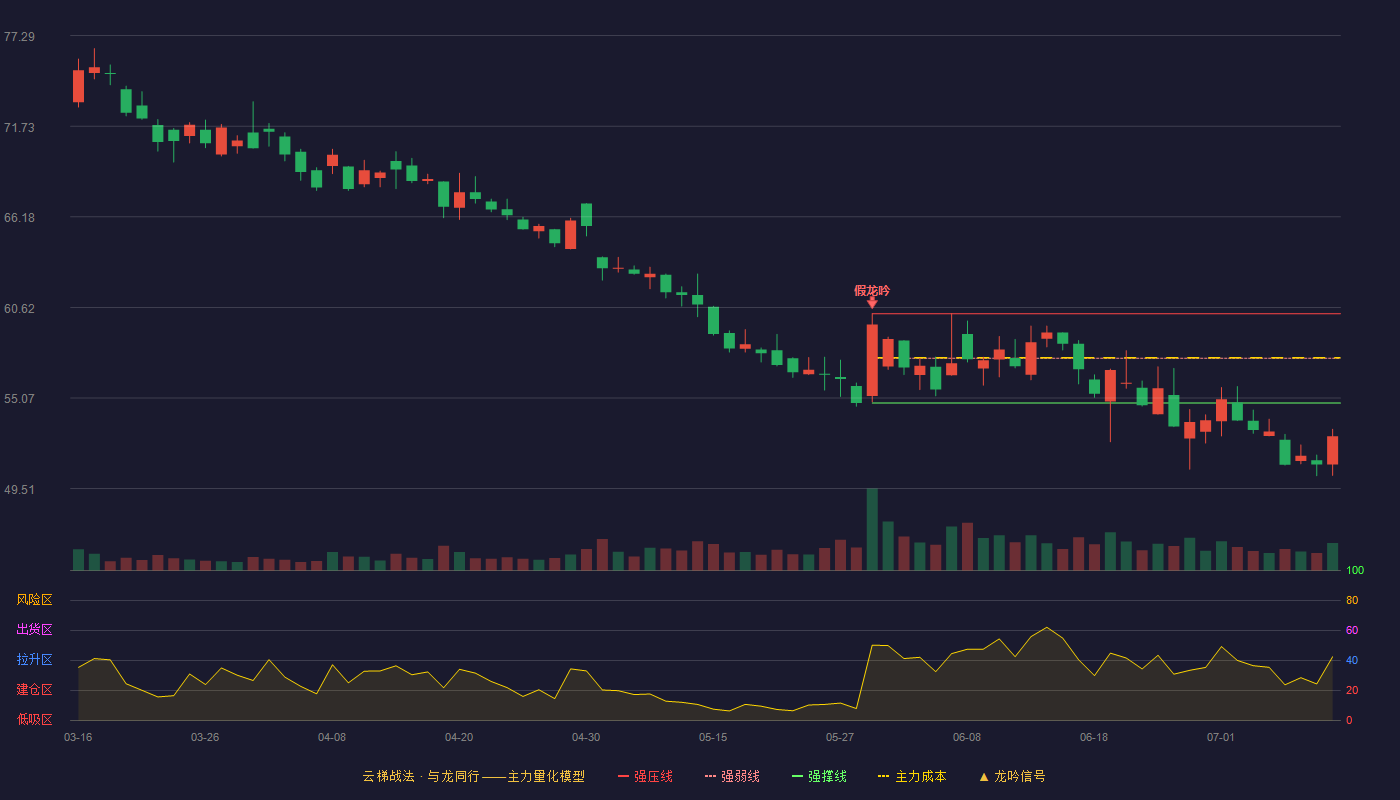Click the green dash icon beside 强撑线
1400x800 pixels.
(x=797, y=776)
